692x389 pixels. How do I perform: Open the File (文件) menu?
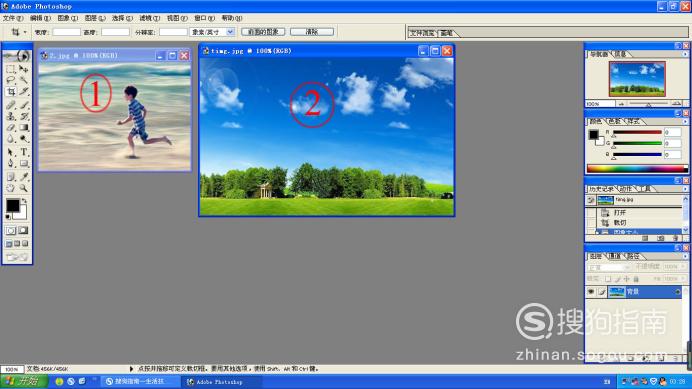coord(12,18)
